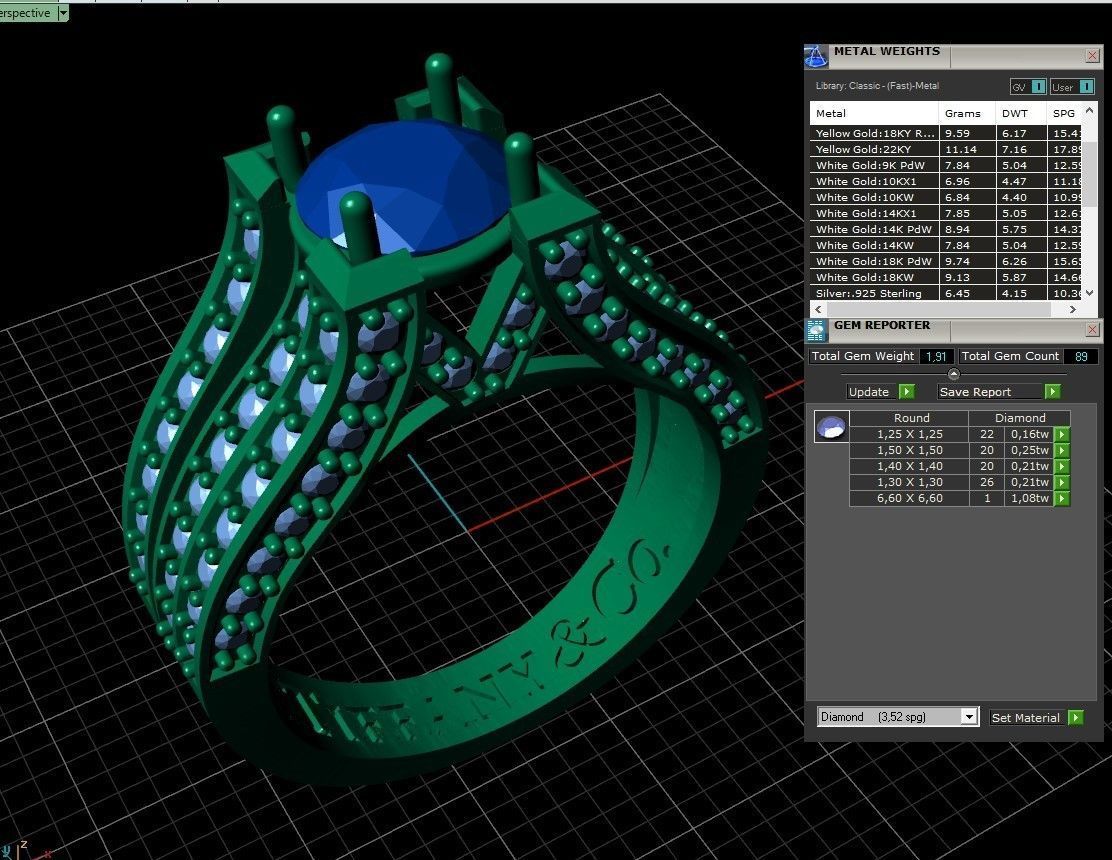
Task: Select the White Gold:9K PdW row
Action: pos(946,165)
